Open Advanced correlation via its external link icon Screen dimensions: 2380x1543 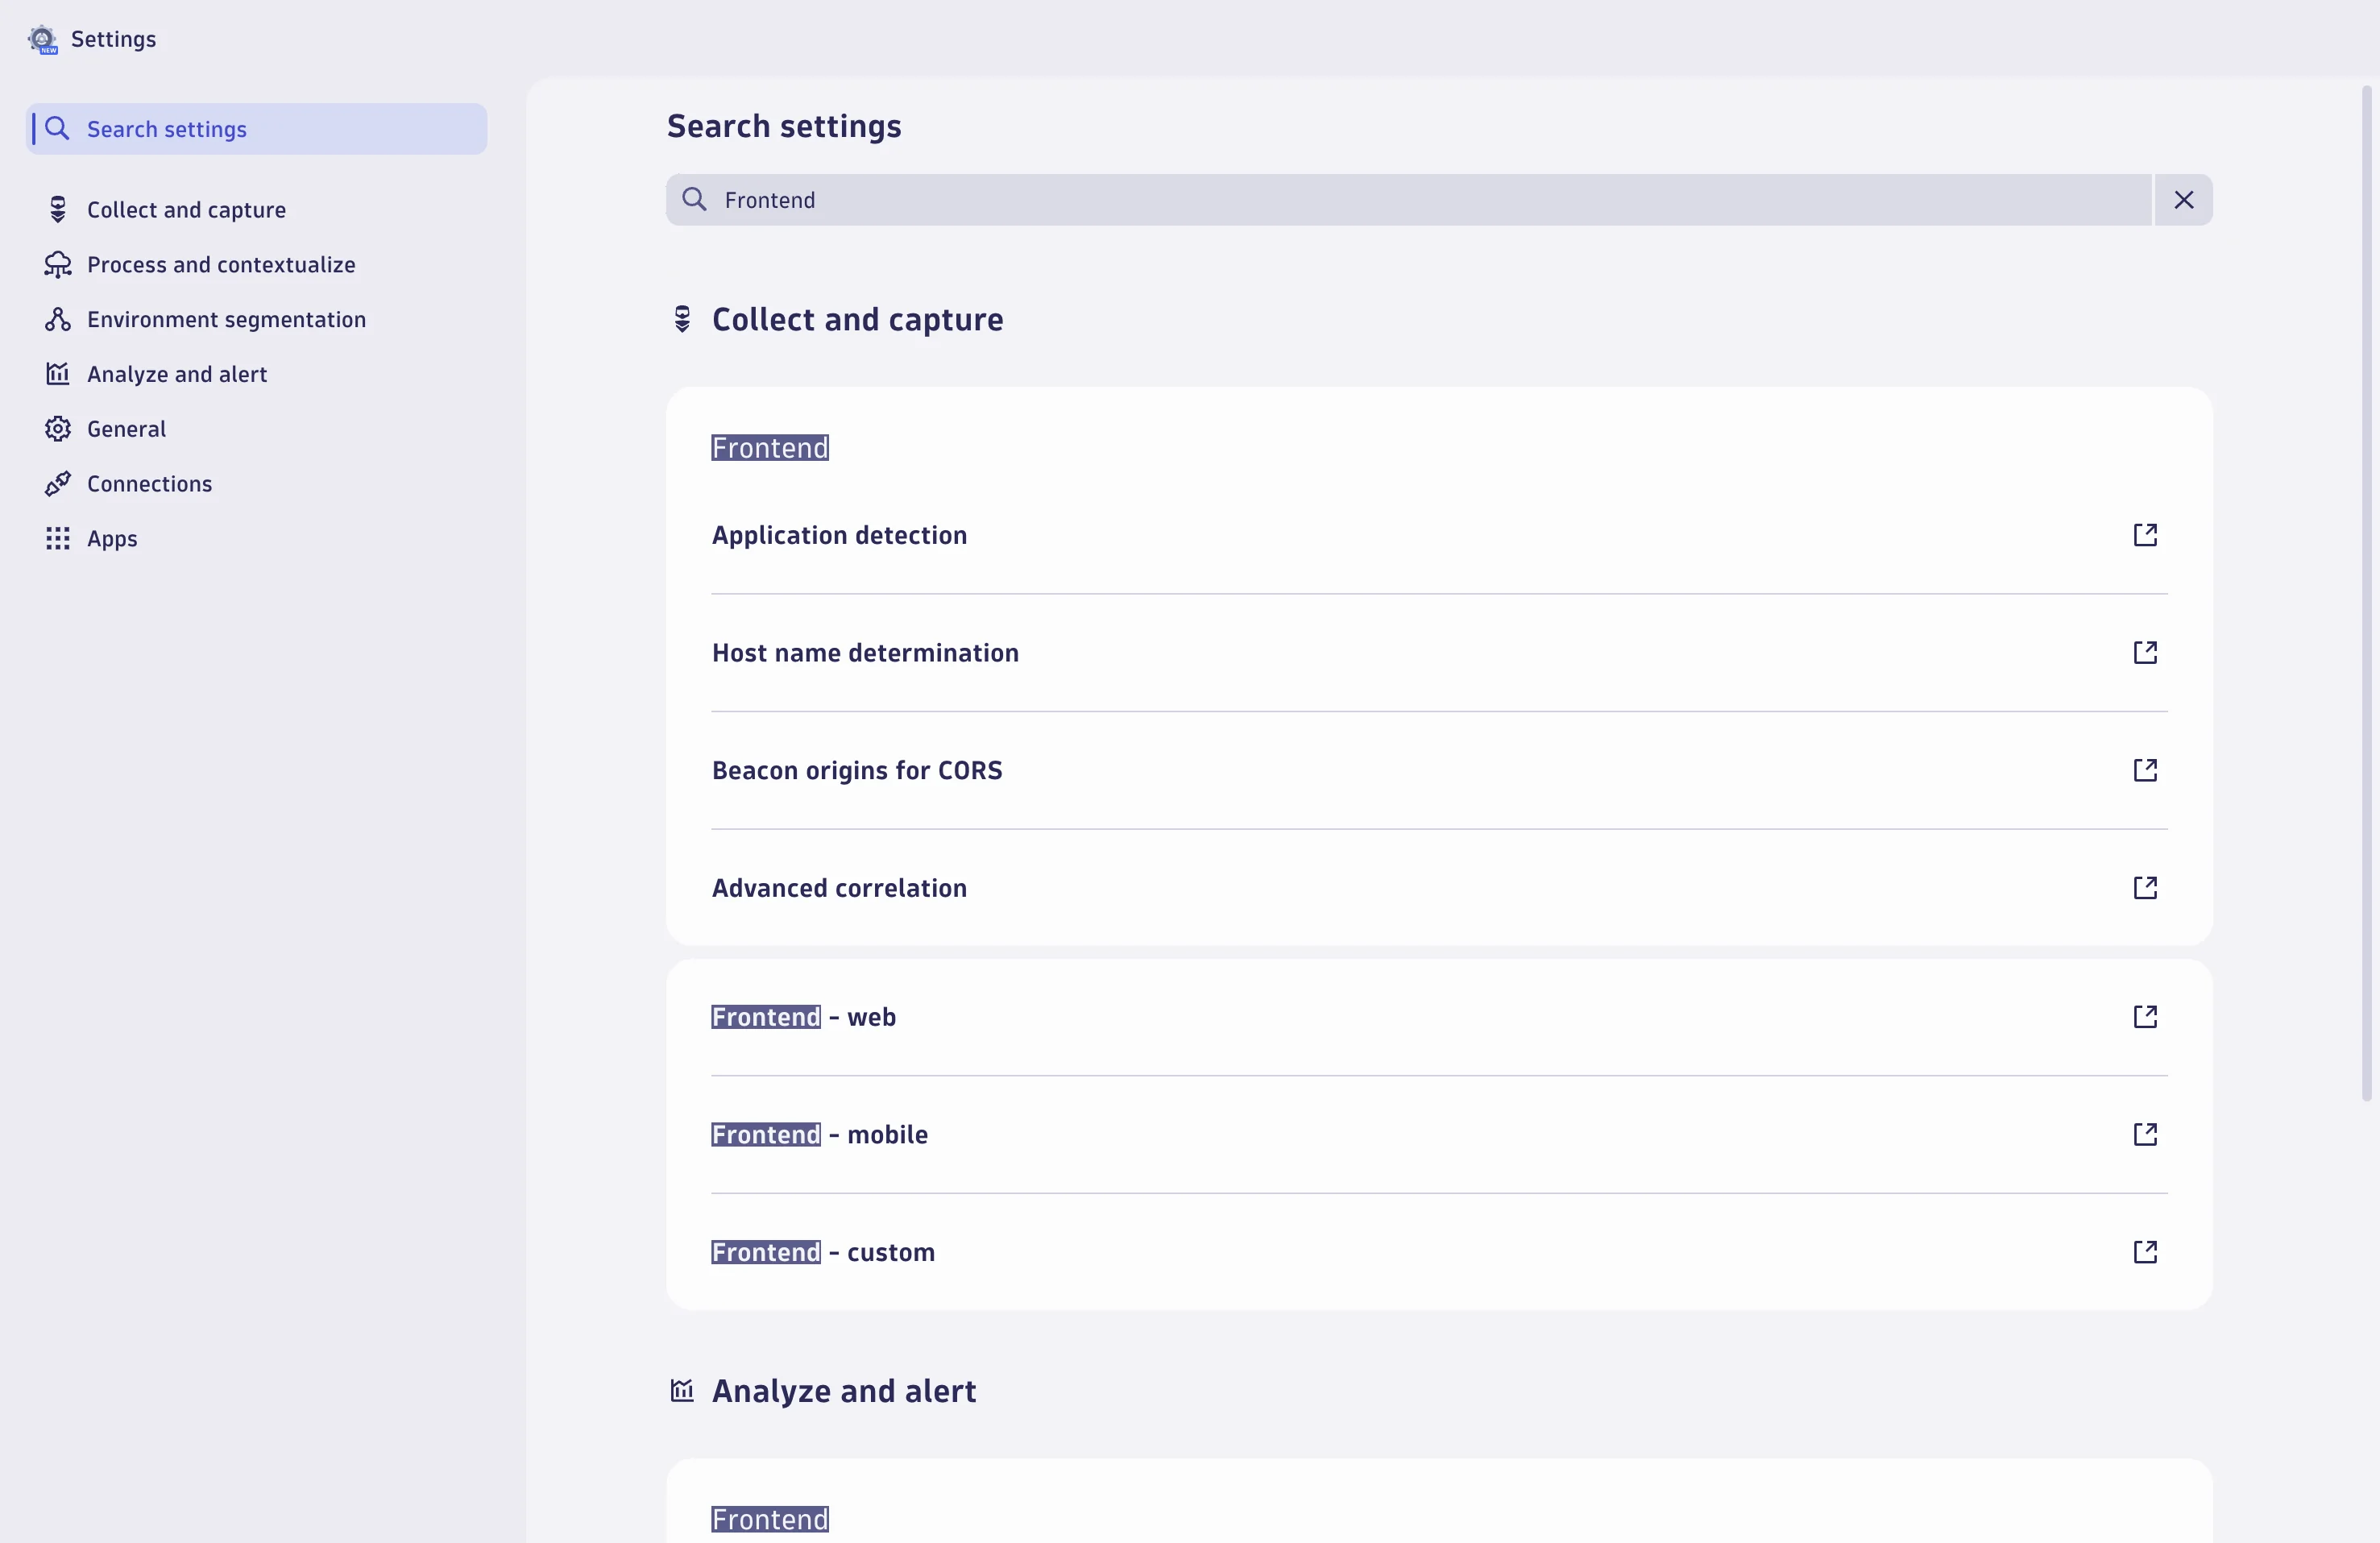click(2145, 887)
